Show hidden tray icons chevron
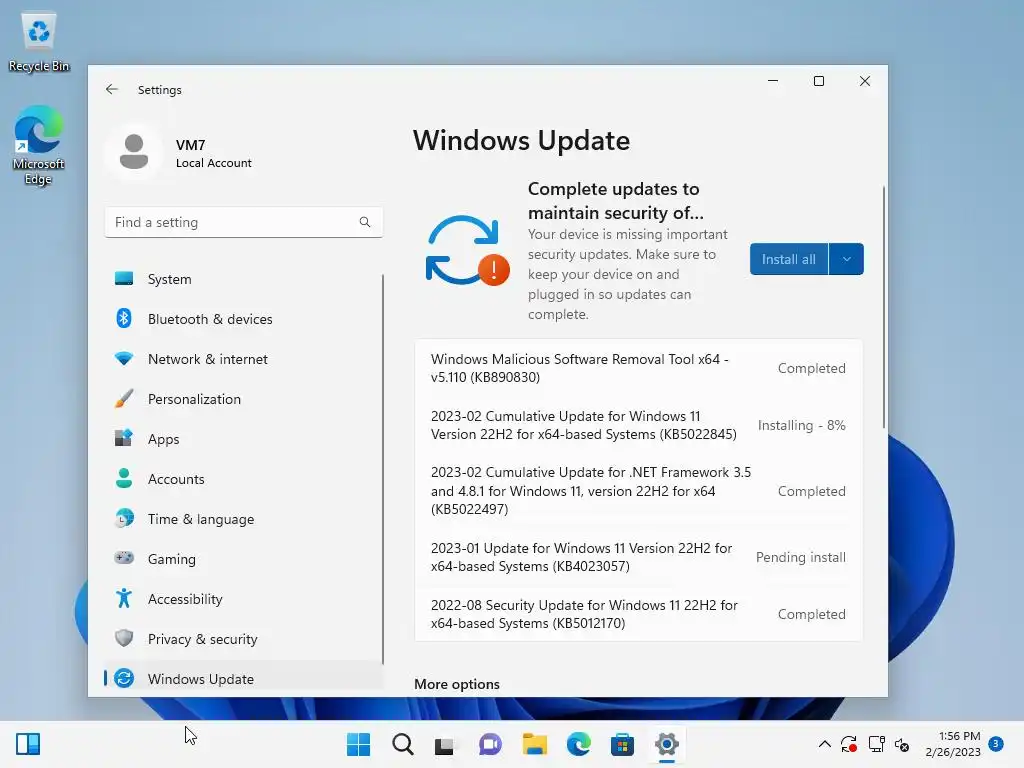Viewport: 1024px width, 768px height. (825, 744)
